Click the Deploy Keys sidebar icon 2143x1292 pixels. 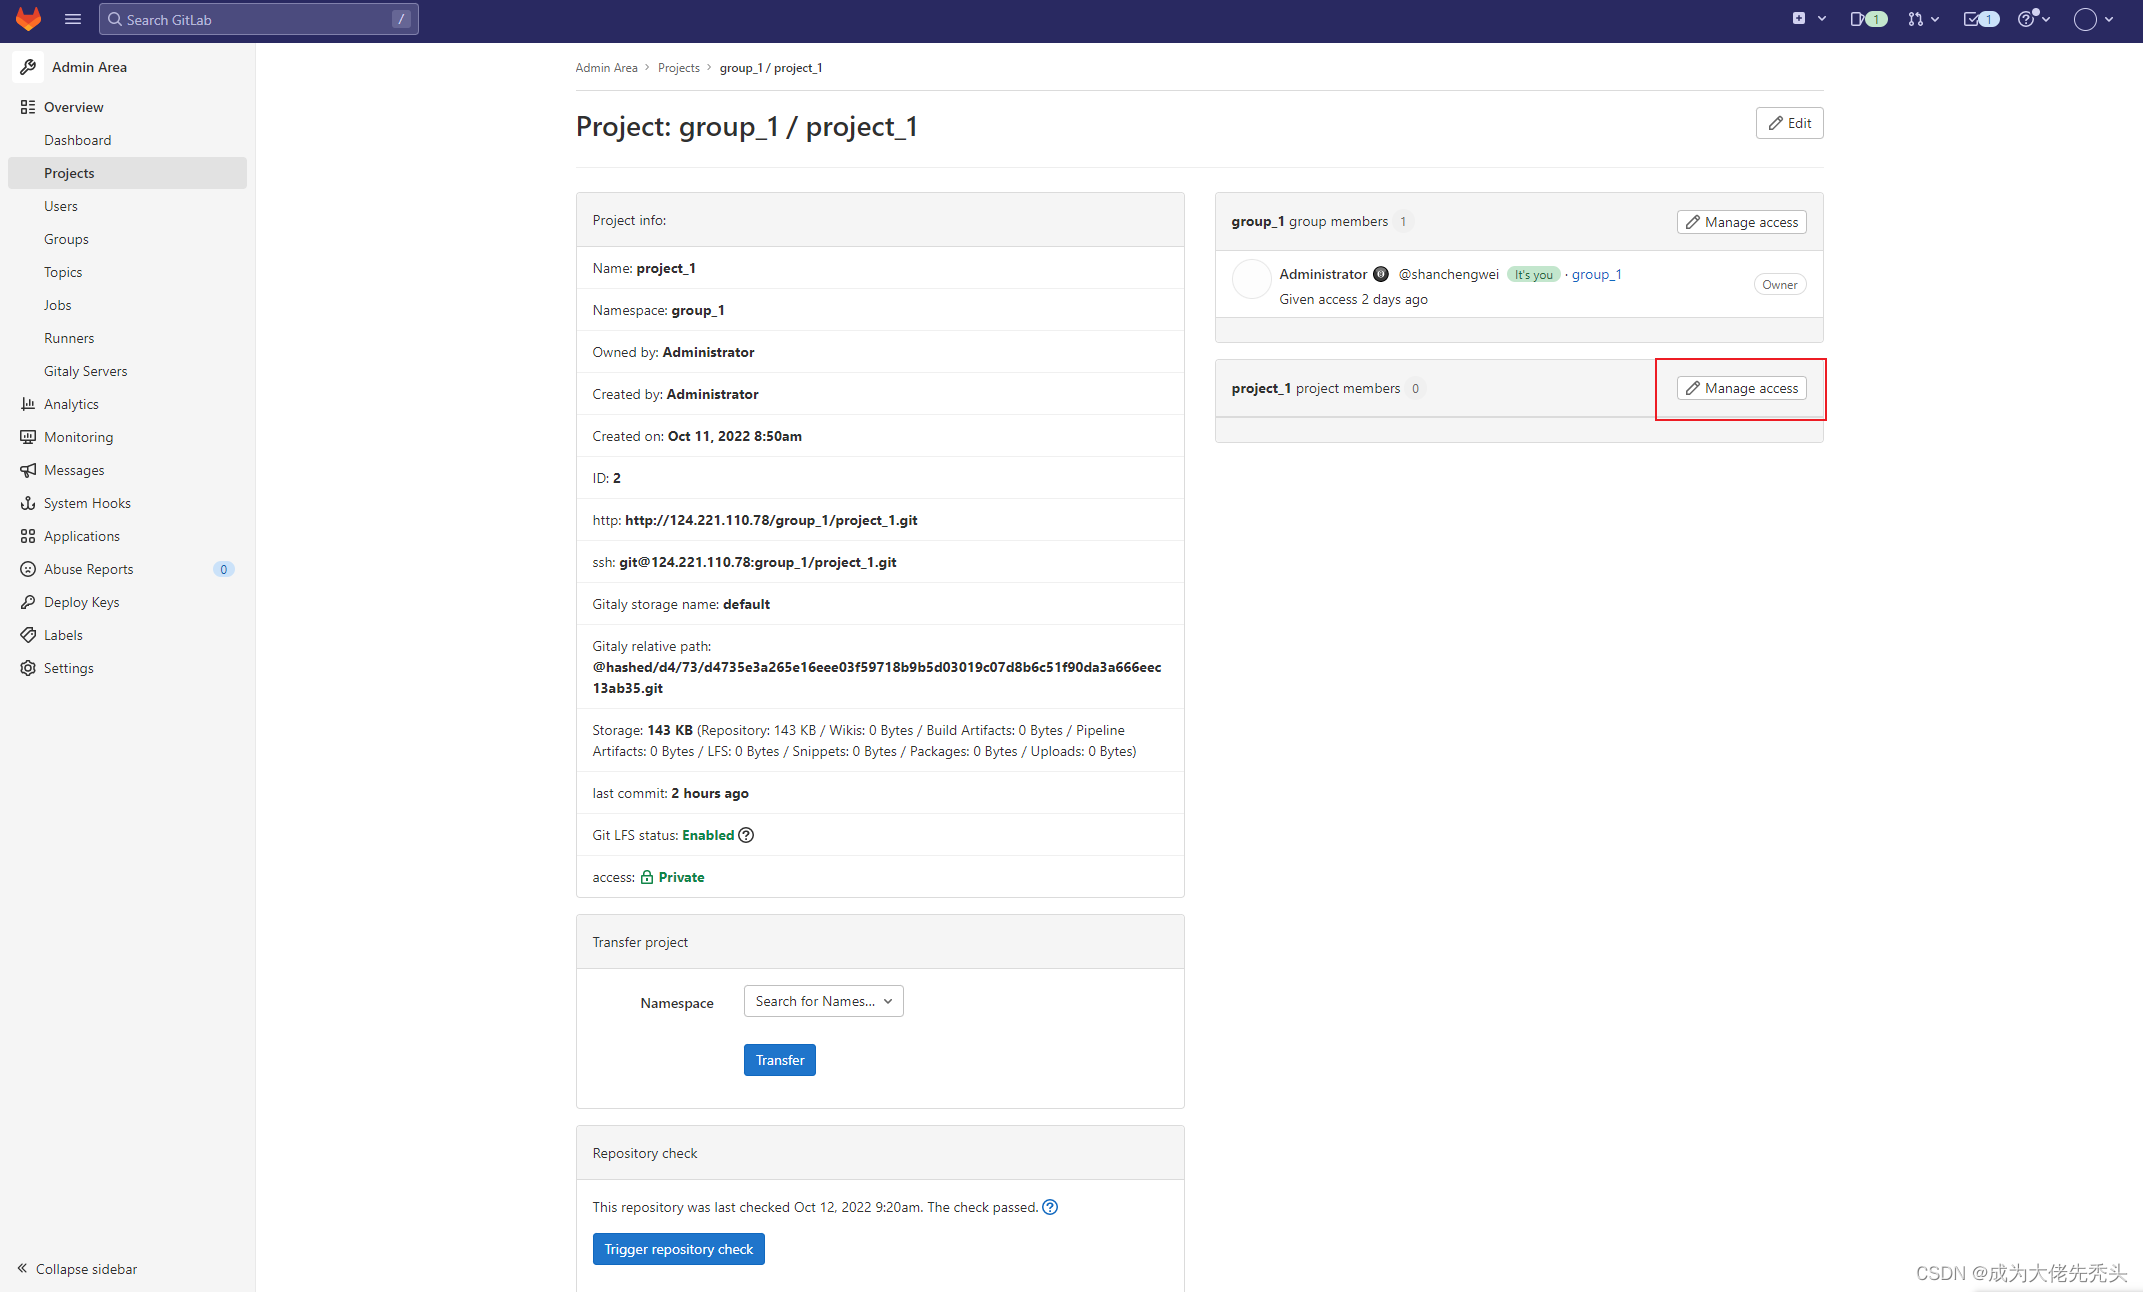click(x=29, y=602)
